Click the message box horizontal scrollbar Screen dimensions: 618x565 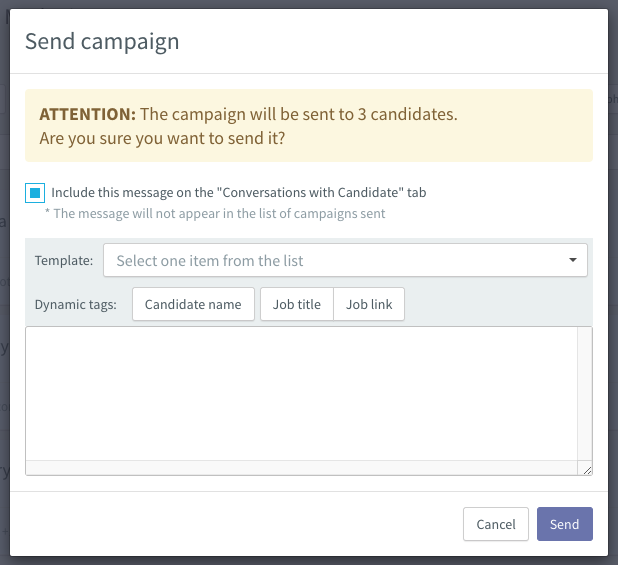[300, 468]
